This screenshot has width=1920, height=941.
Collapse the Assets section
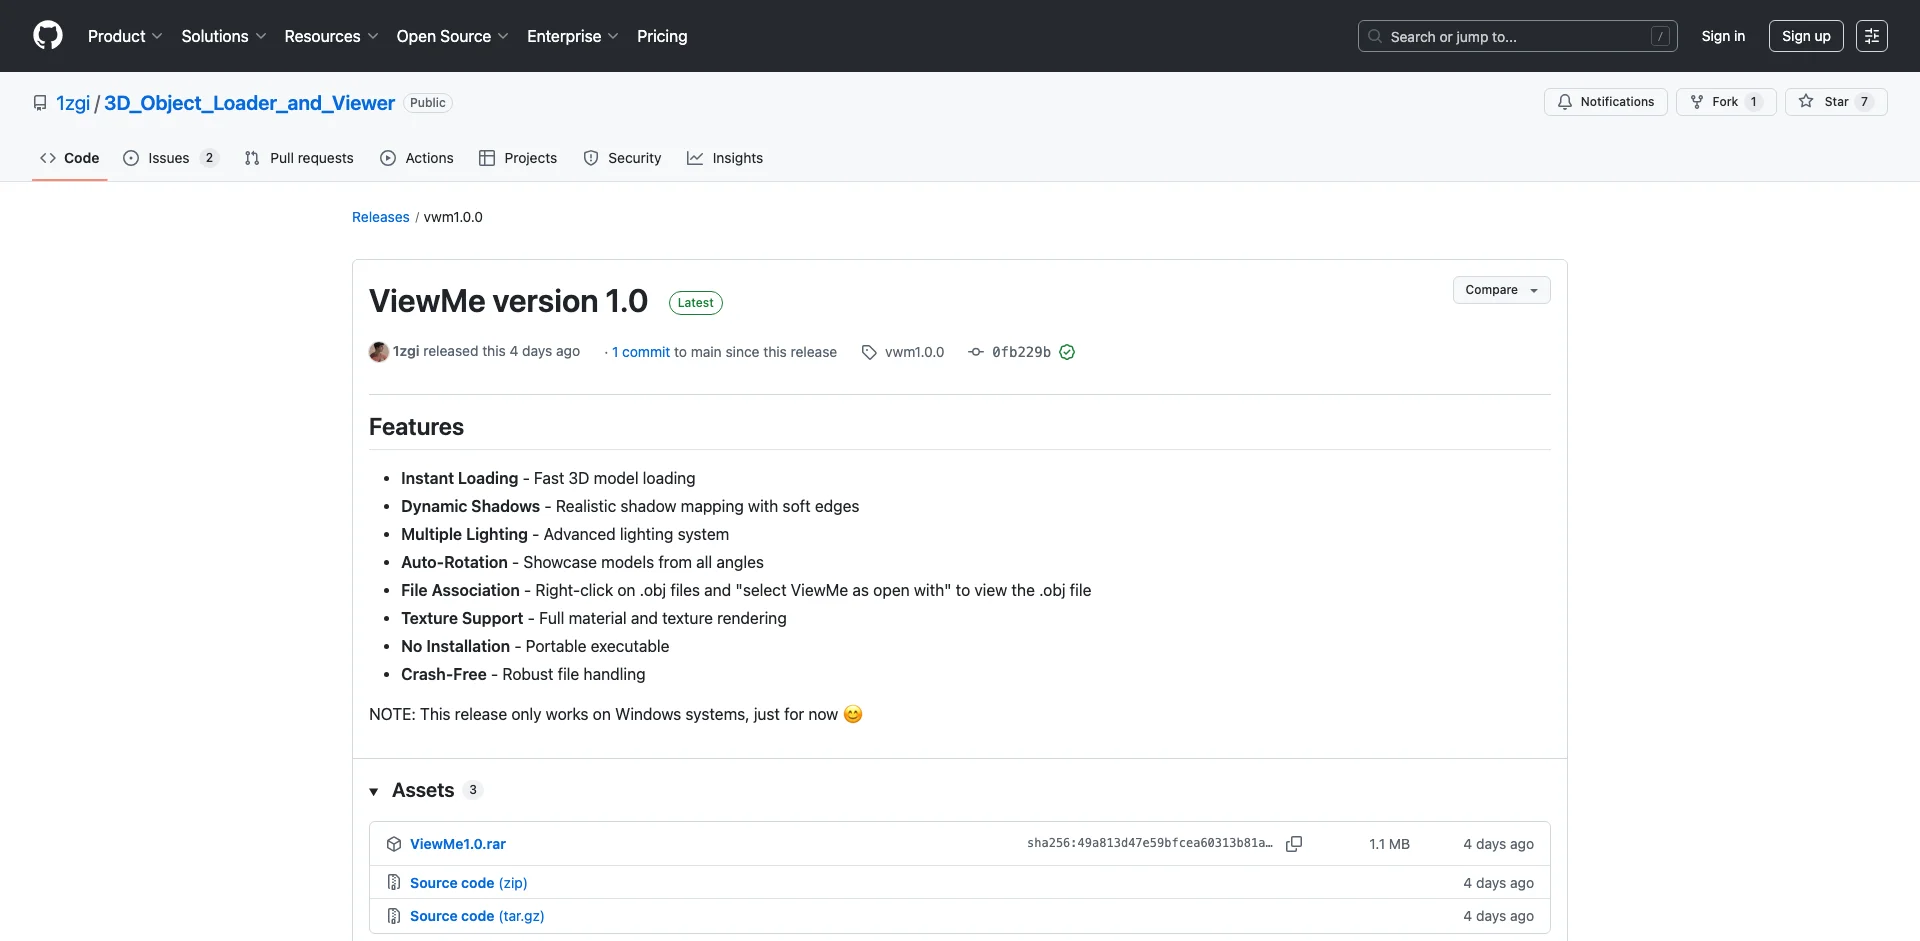point(374,791)
